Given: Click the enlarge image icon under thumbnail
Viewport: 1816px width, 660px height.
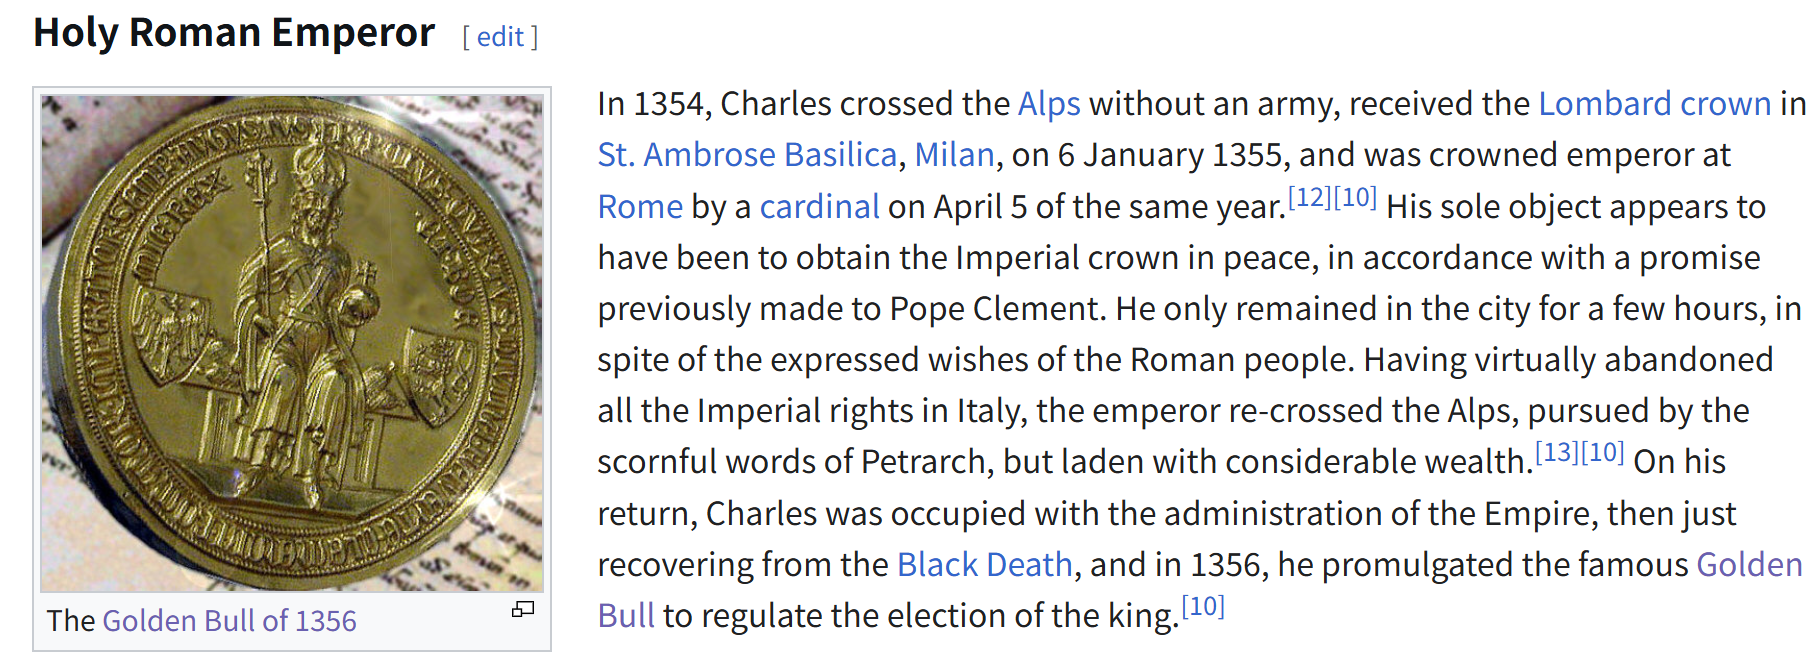Looking at the screenshot, I should pos(523,609).
